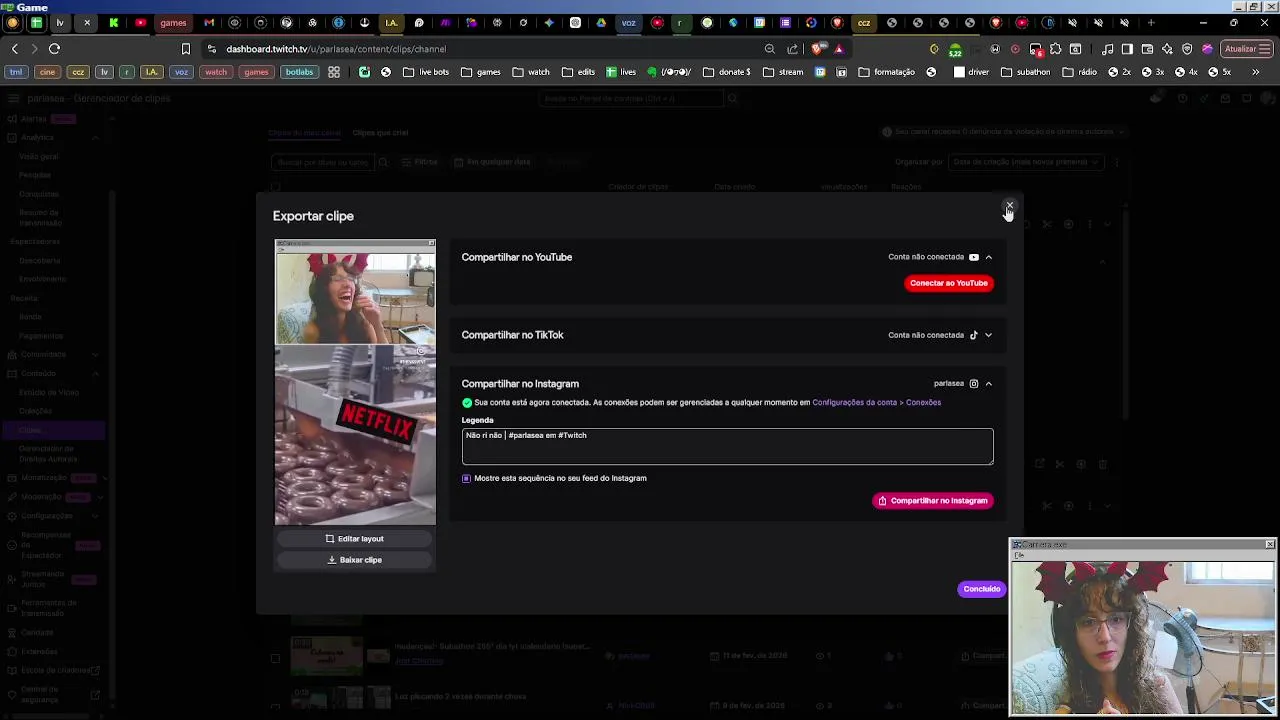Open the 5x bookmark
The width and height of the screenshot is (1280, 720).
point(1220,72)
